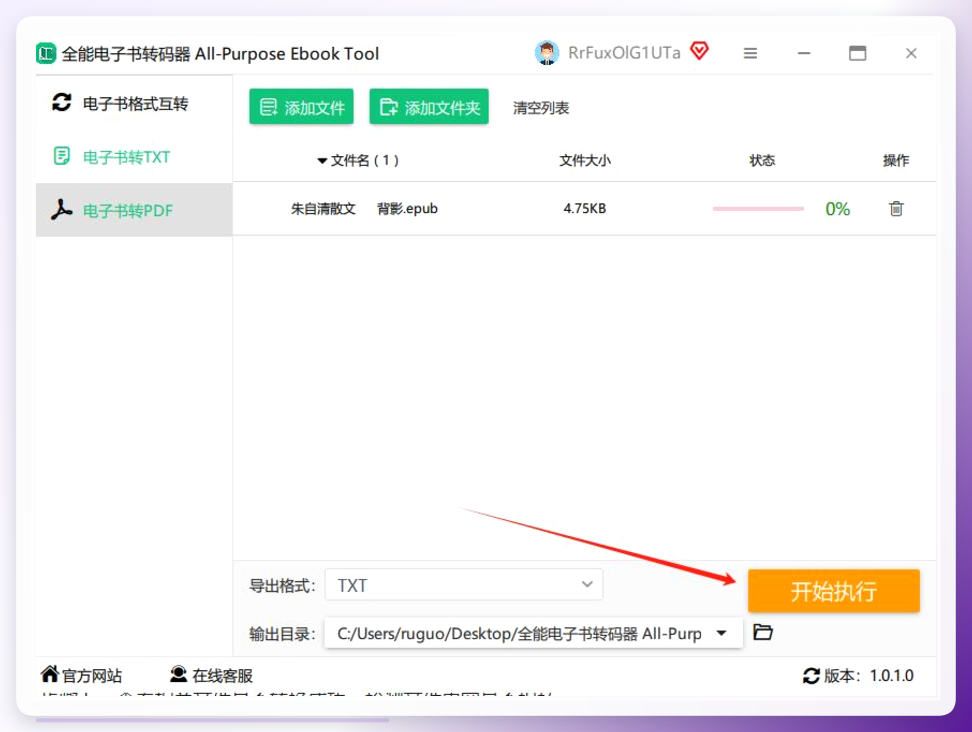Open the user avatar profile
Image resolution: width=972 pixels, height=732 pixels.
coord(546,53)
